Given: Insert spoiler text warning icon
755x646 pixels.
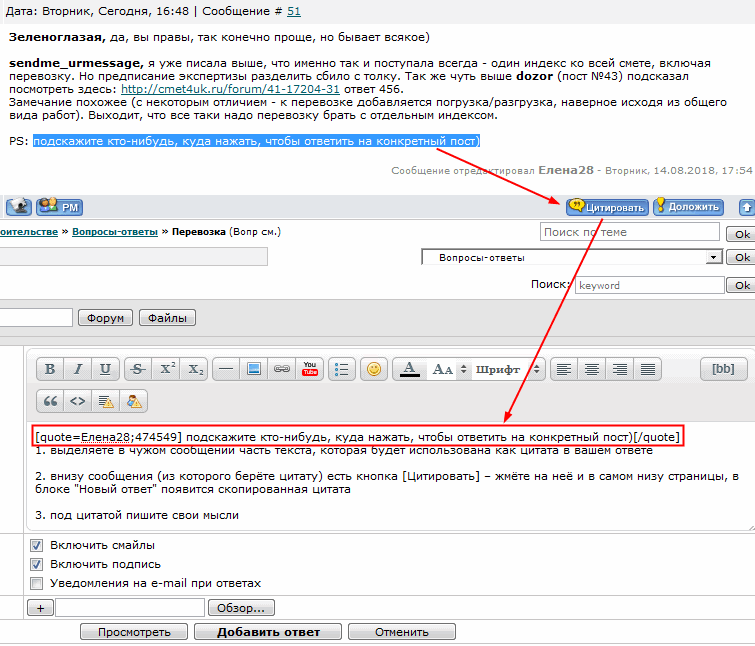Looking at the screenshot, I should pos(105,401).
